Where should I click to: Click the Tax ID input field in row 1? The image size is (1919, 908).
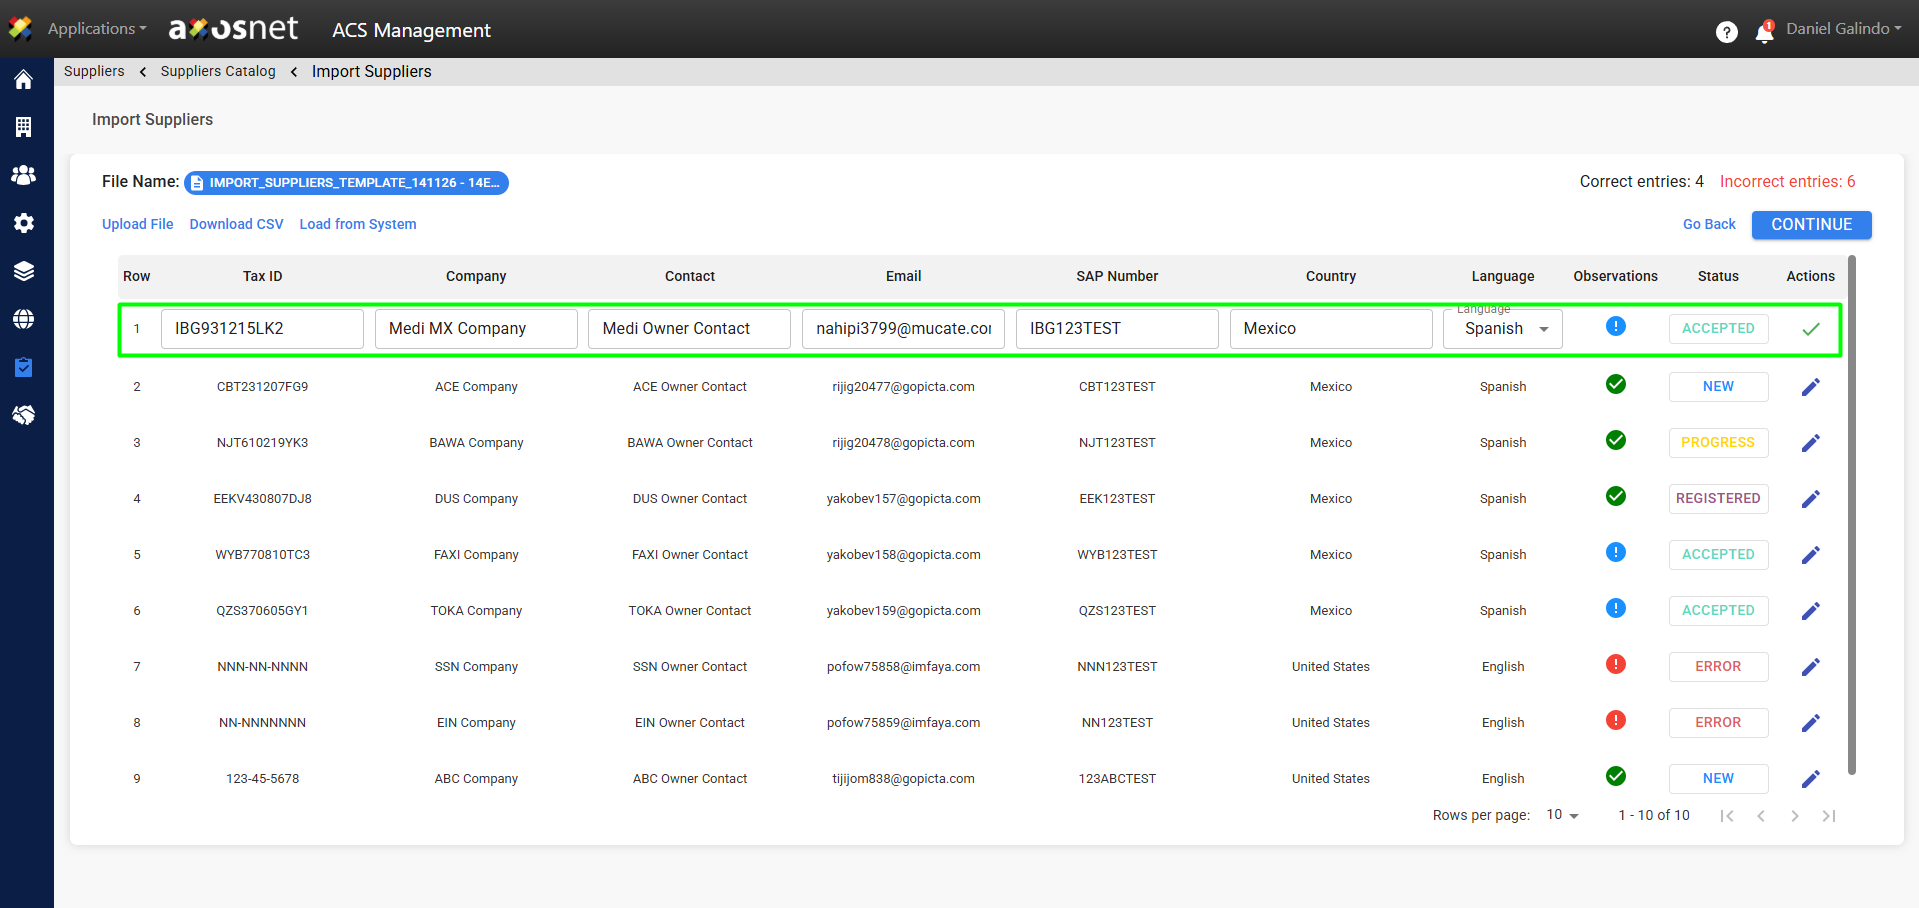coord(262,329)
